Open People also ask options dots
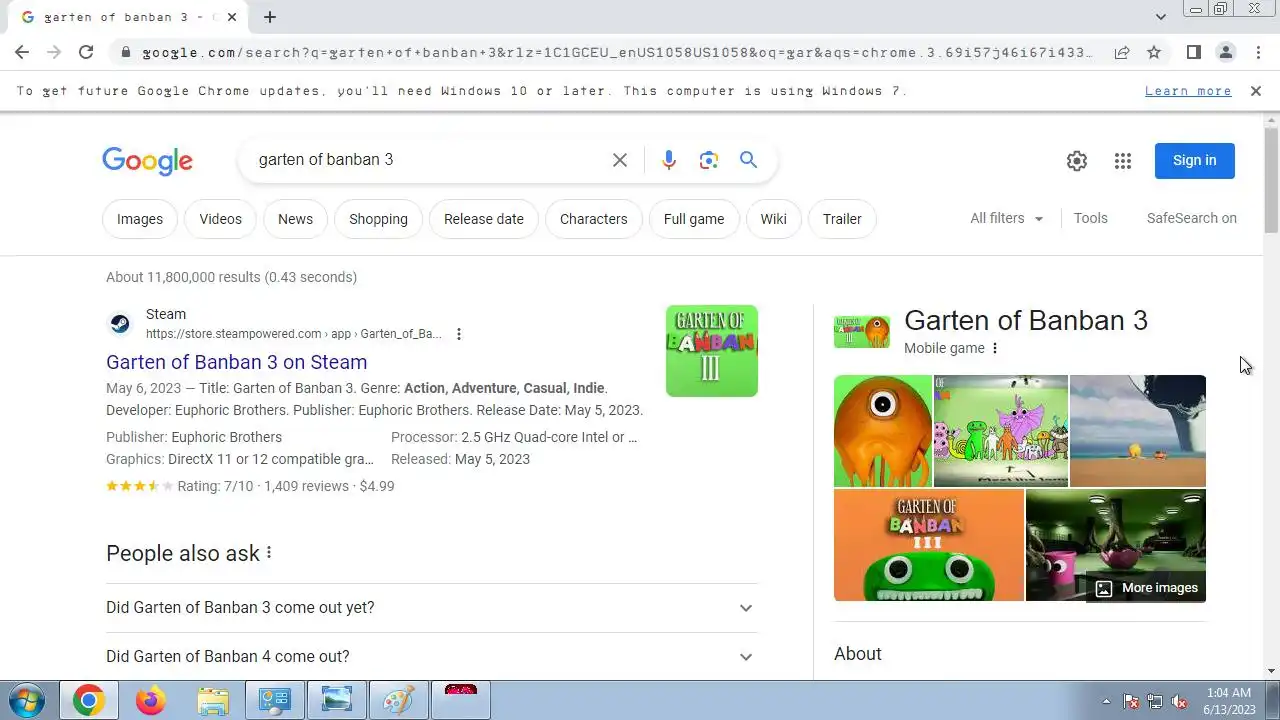This screenshot has height=720, width=1280. click(269, 553)
